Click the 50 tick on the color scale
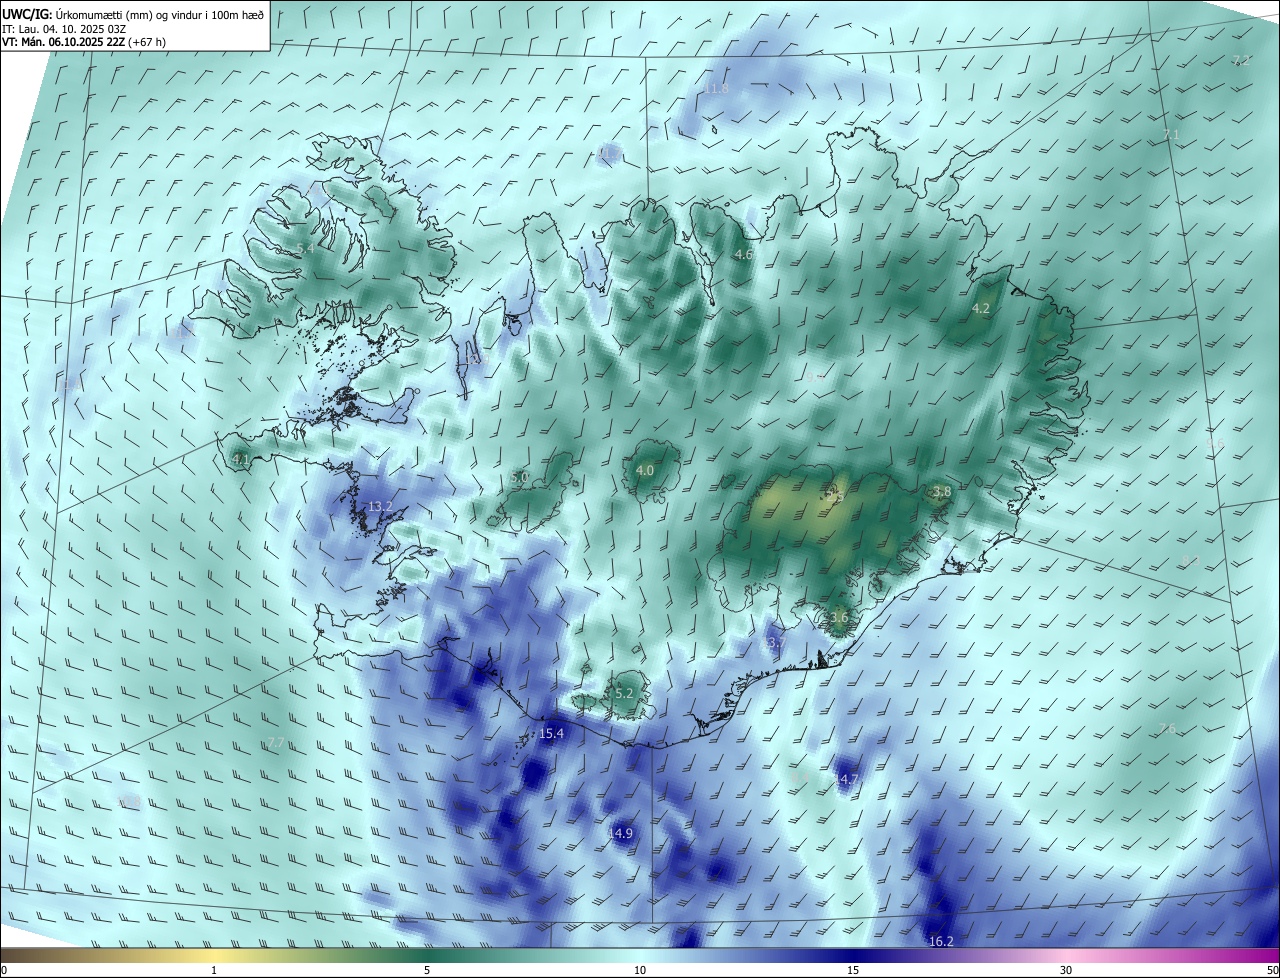 point(1272,970)
